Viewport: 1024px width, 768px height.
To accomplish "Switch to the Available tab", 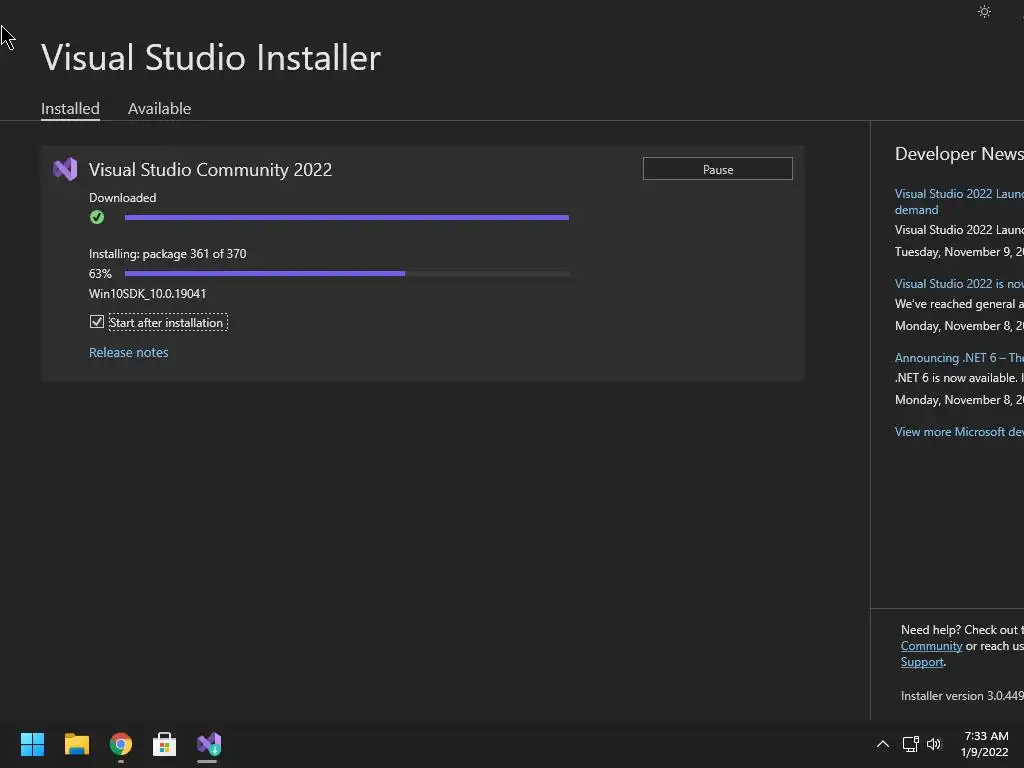I will pyautogui.click(x=159, y=108).
